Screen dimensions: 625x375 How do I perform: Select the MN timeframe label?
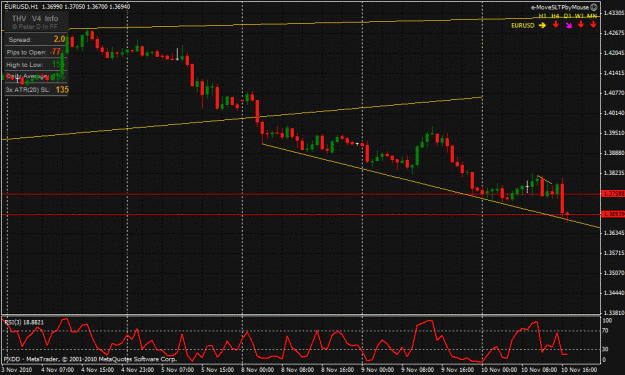(x=592, y=16)
